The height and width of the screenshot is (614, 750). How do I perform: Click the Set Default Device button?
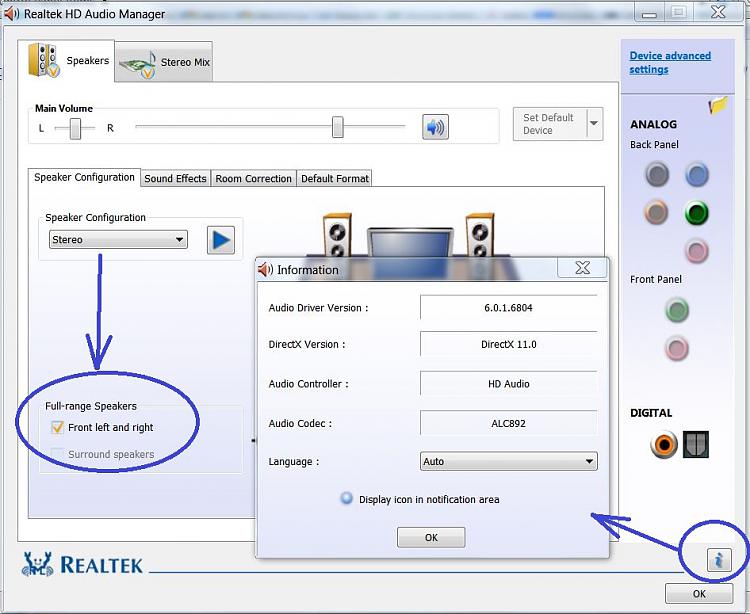pos(550,124)
